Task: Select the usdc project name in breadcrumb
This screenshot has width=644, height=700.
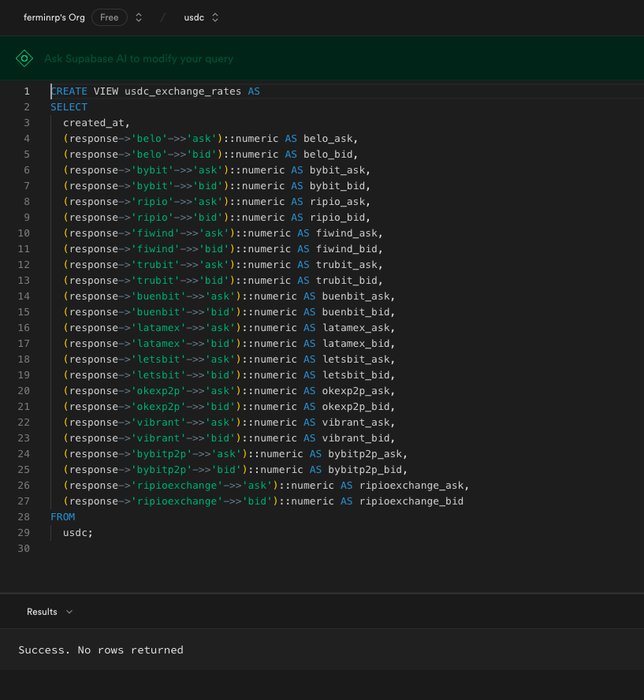Action: coord(194,17)
